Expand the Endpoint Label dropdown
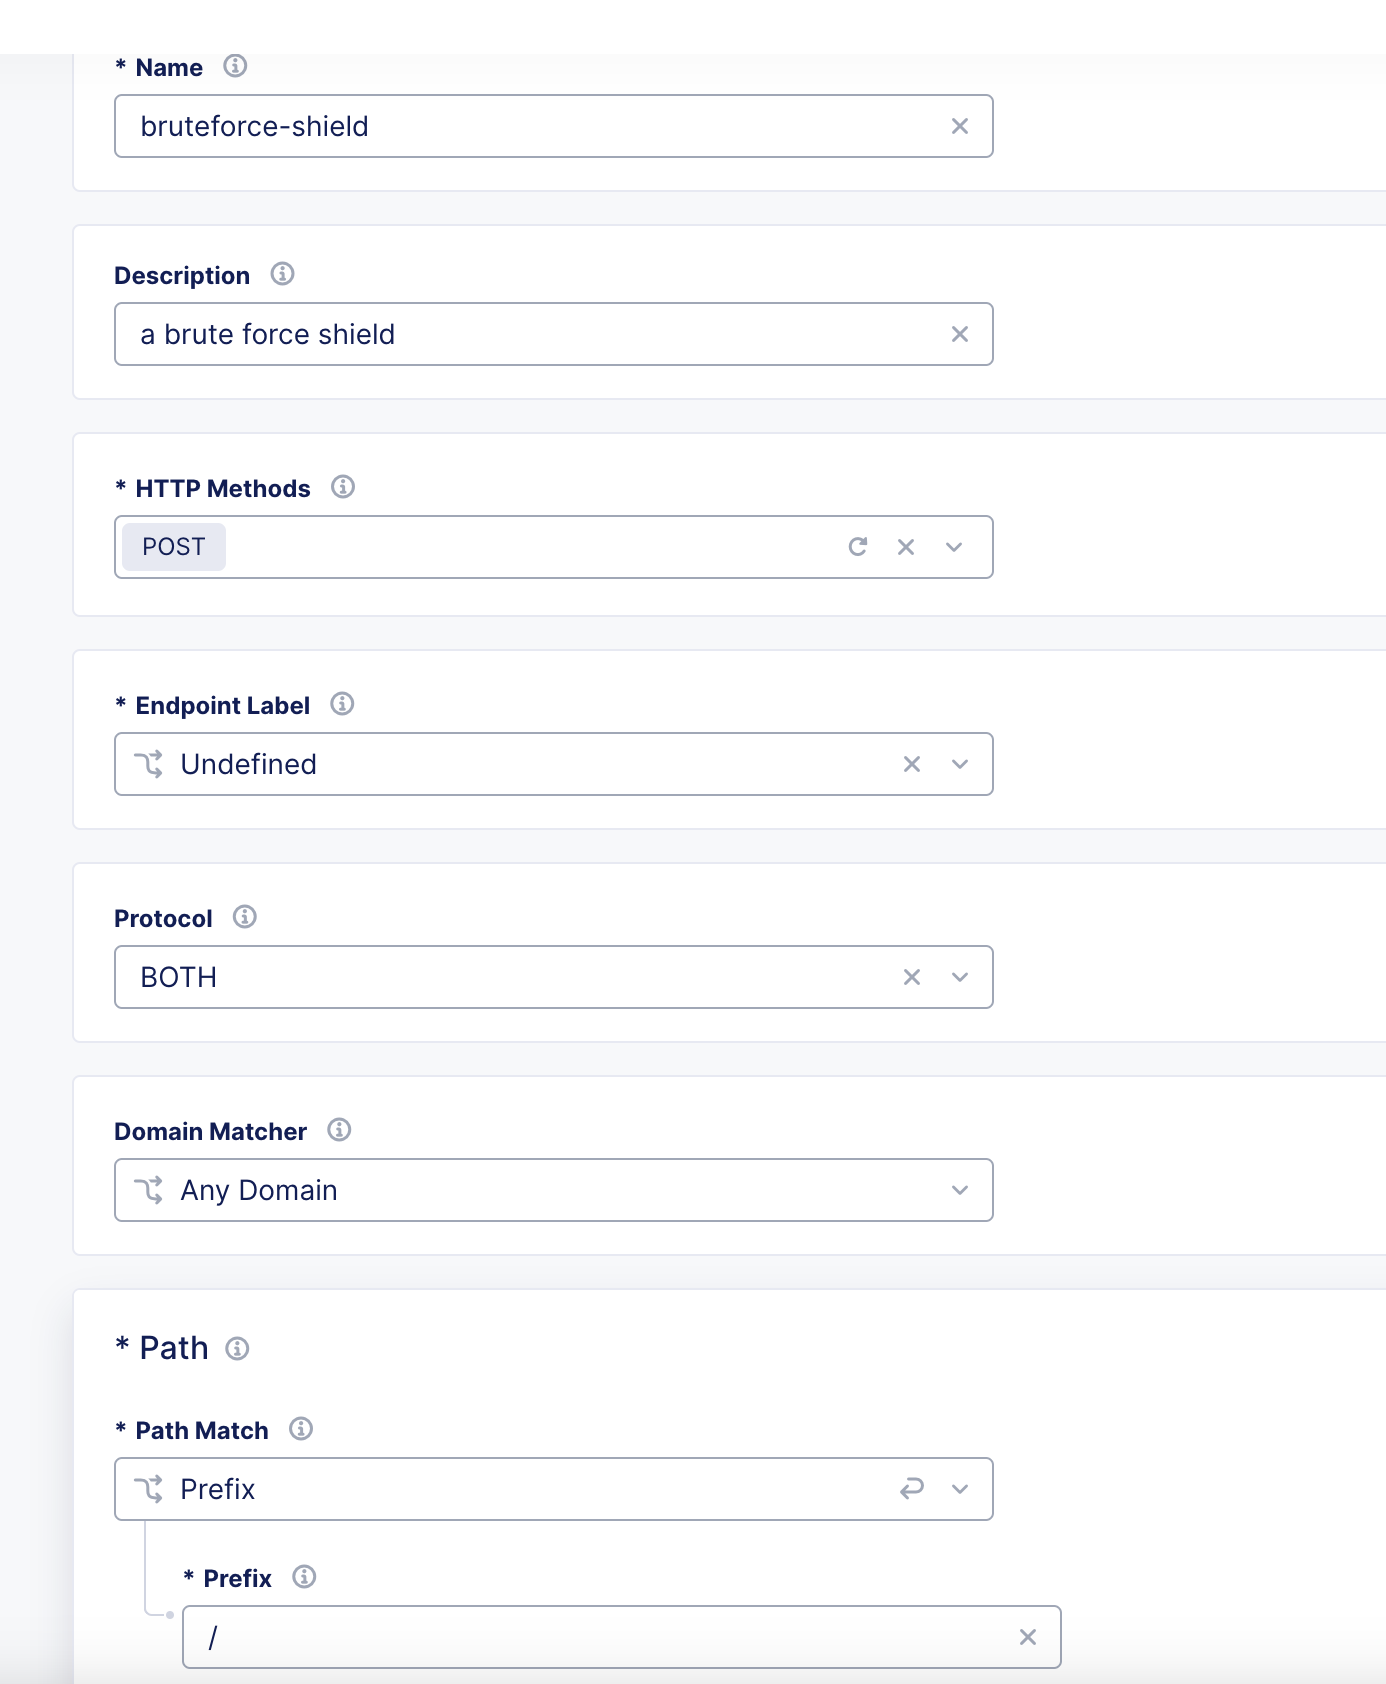The width and height of the screenshot is (1386, 1684). [x=959, y=764]
